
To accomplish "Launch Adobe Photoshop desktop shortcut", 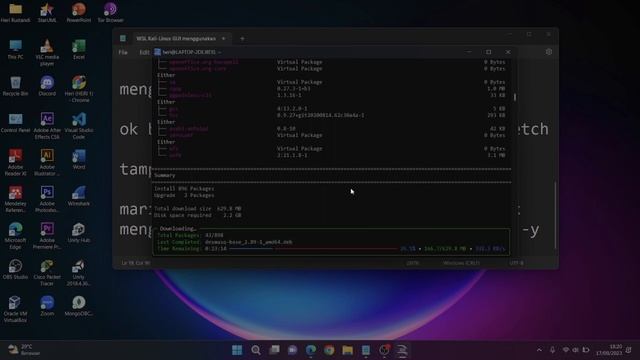I will pos(47,200).
